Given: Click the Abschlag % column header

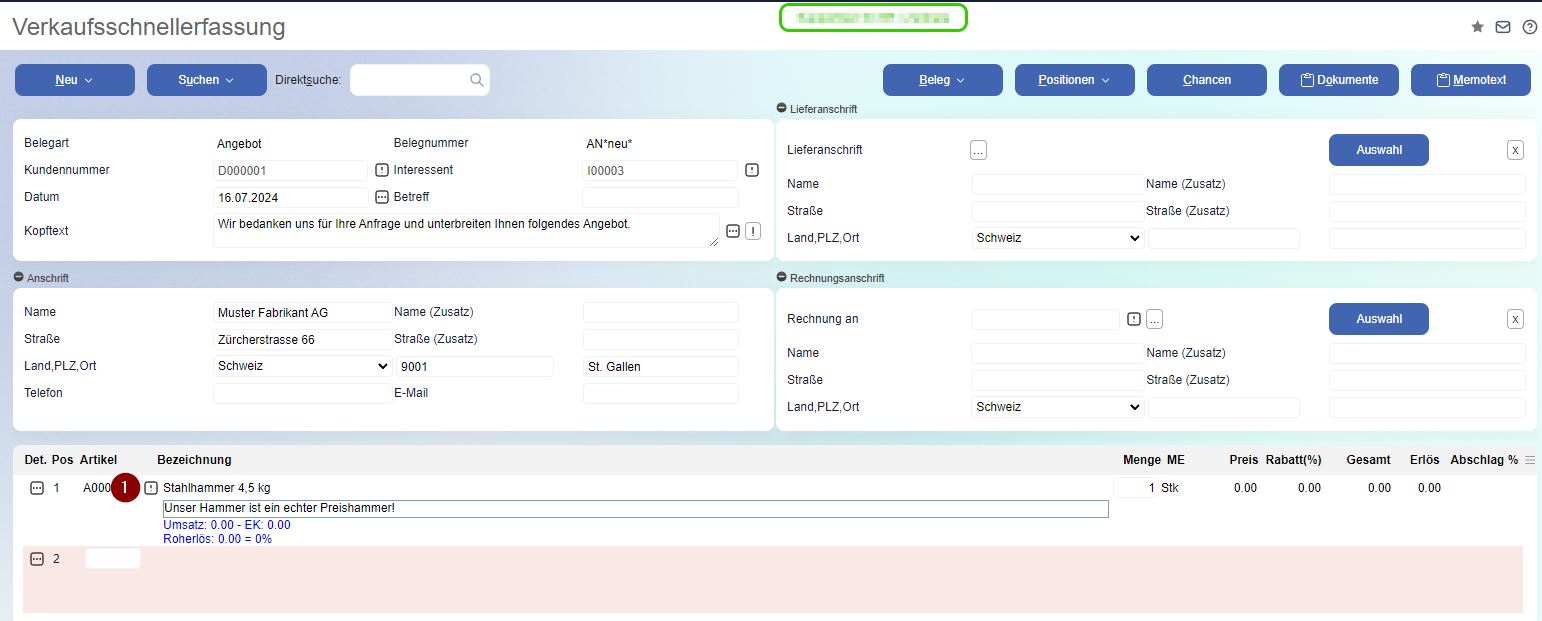Looking at the screenshot, I should tap(1484, 460).
